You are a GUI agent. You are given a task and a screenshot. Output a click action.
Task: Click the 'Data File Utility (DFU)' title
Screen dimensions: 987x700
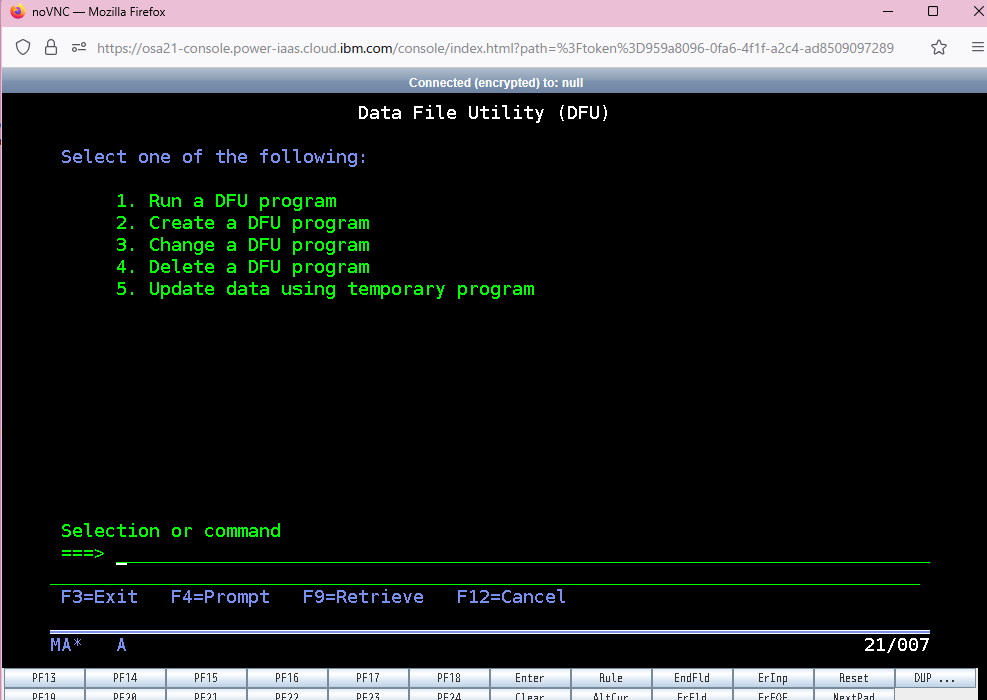483,113
